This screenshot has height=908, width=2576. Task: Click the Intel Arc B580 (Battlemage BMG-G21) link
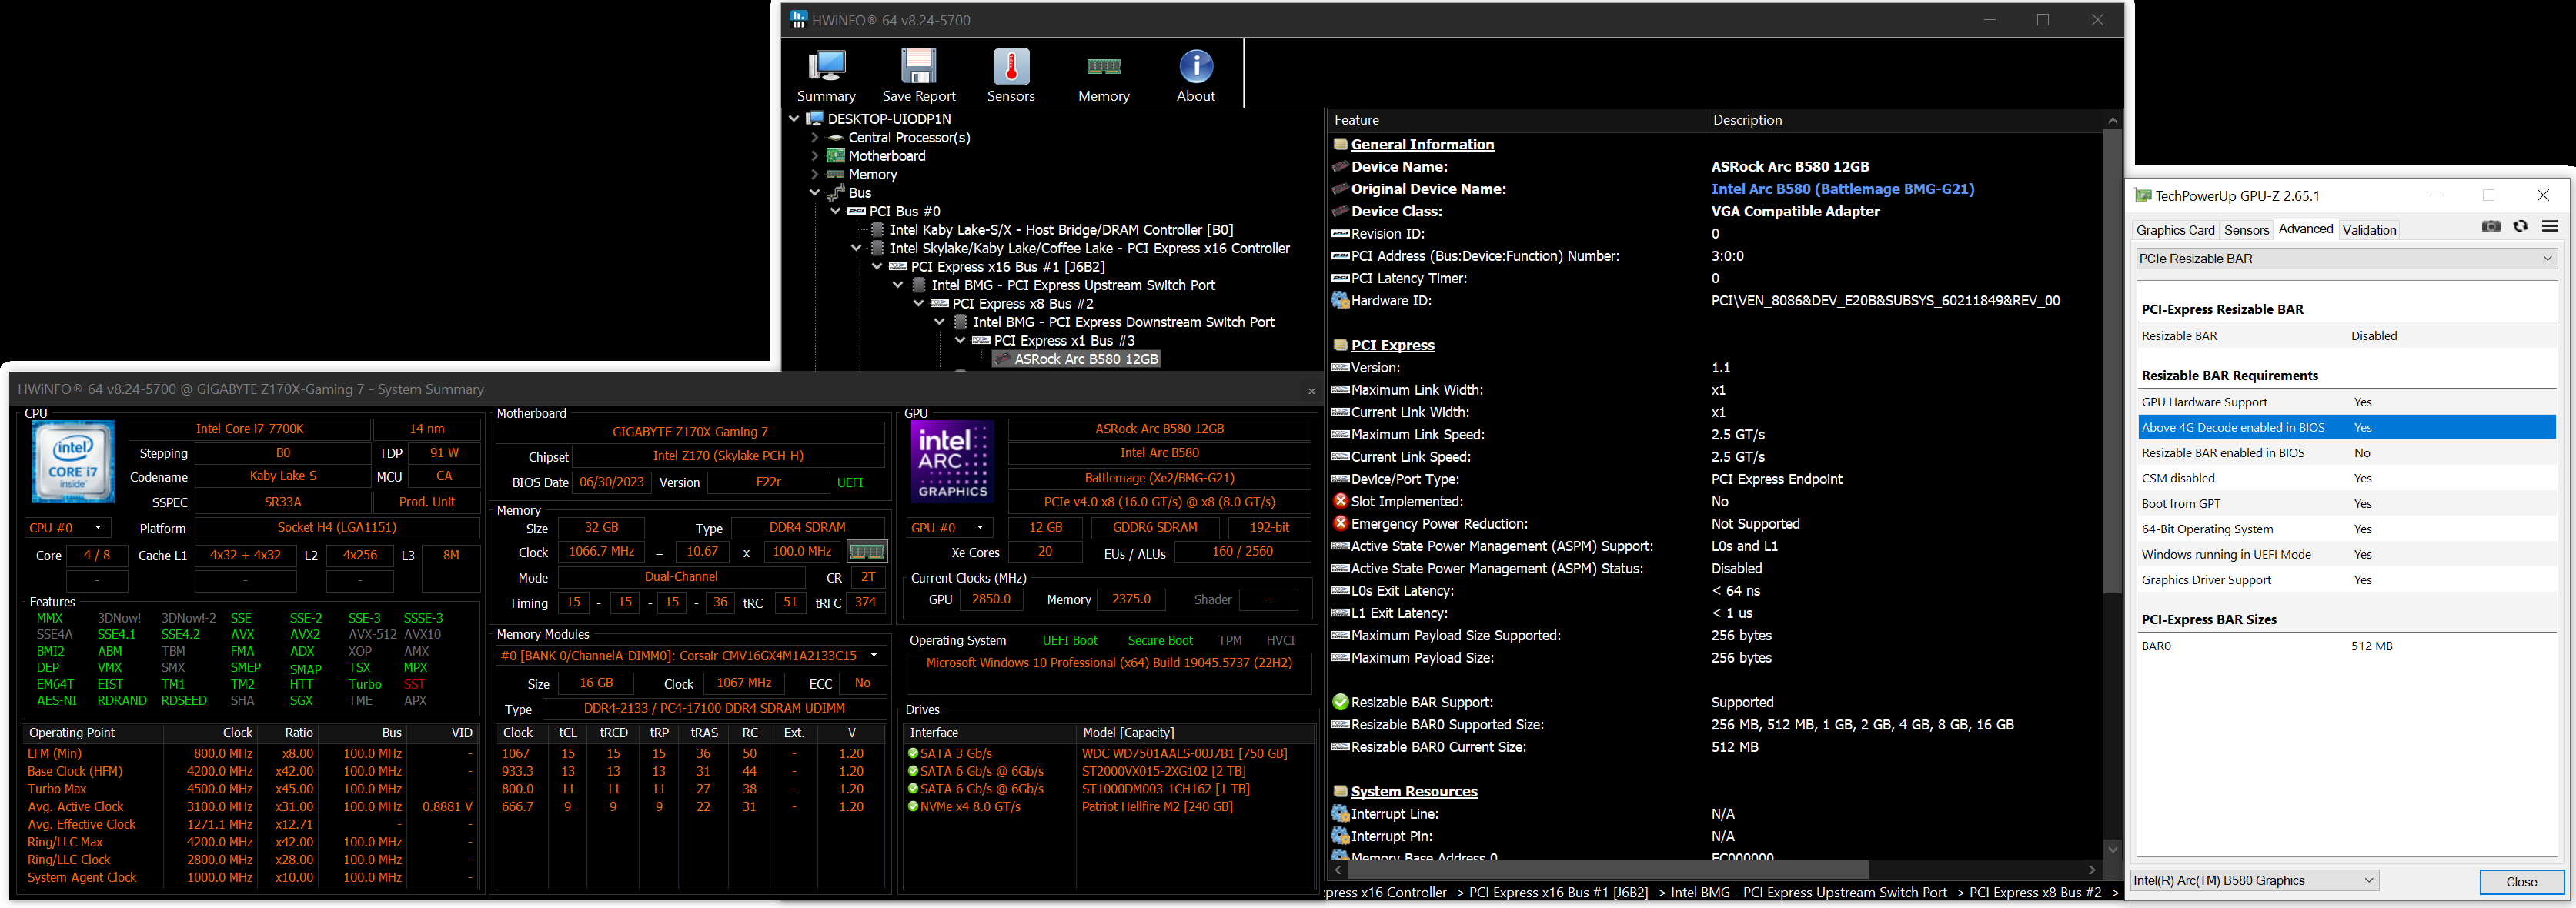(x=1842, y=189)
